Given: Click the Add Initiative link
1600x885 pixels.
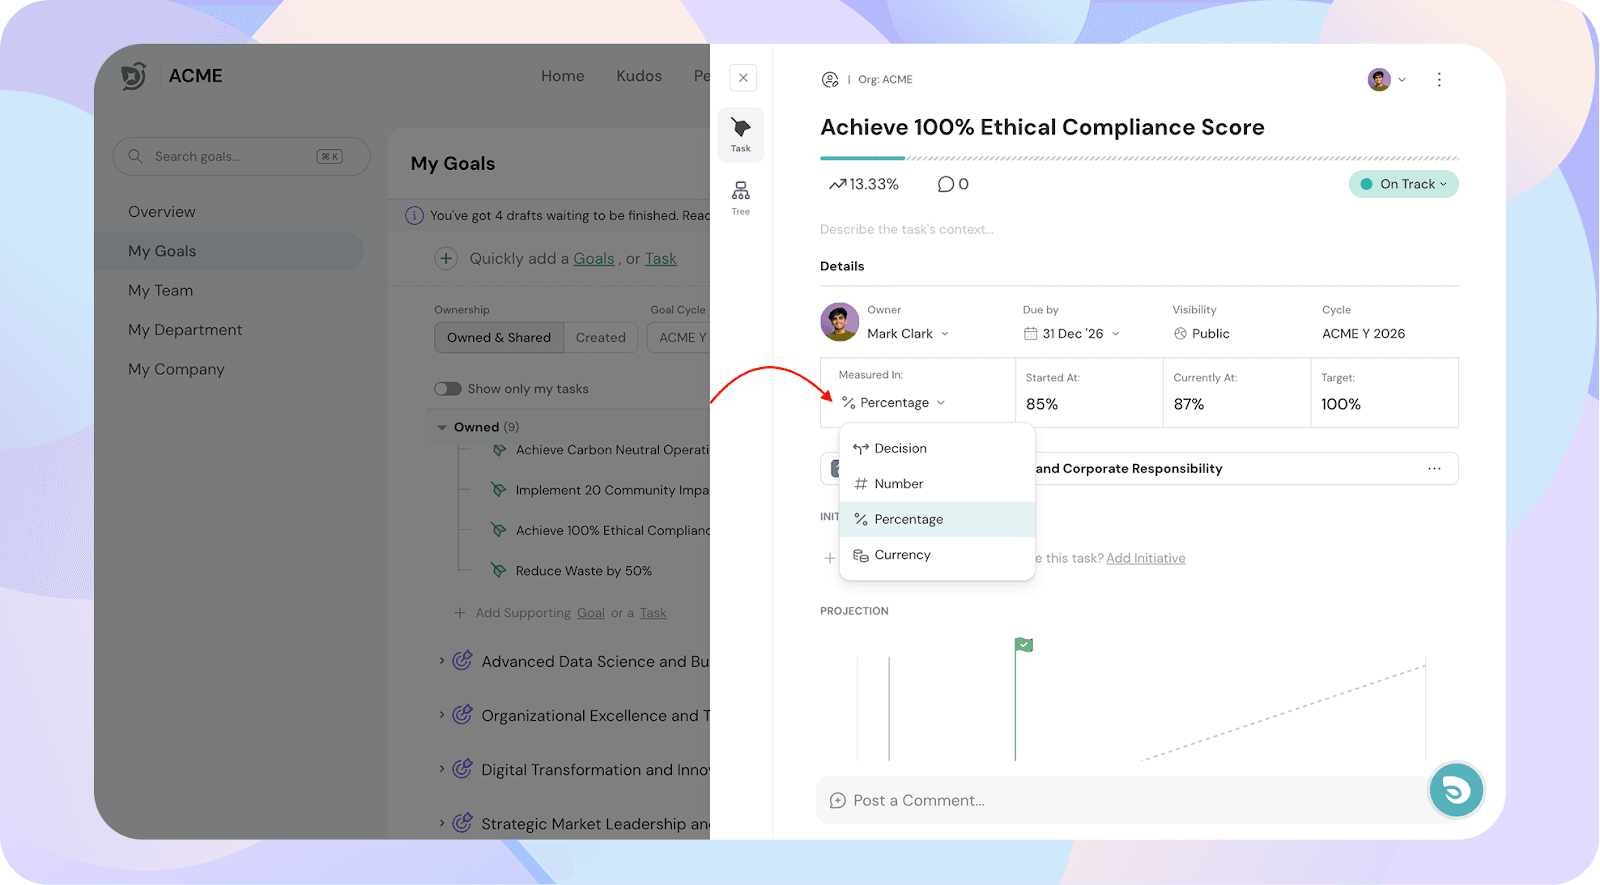Looking at the screenshot, I should pos(1145,558).
